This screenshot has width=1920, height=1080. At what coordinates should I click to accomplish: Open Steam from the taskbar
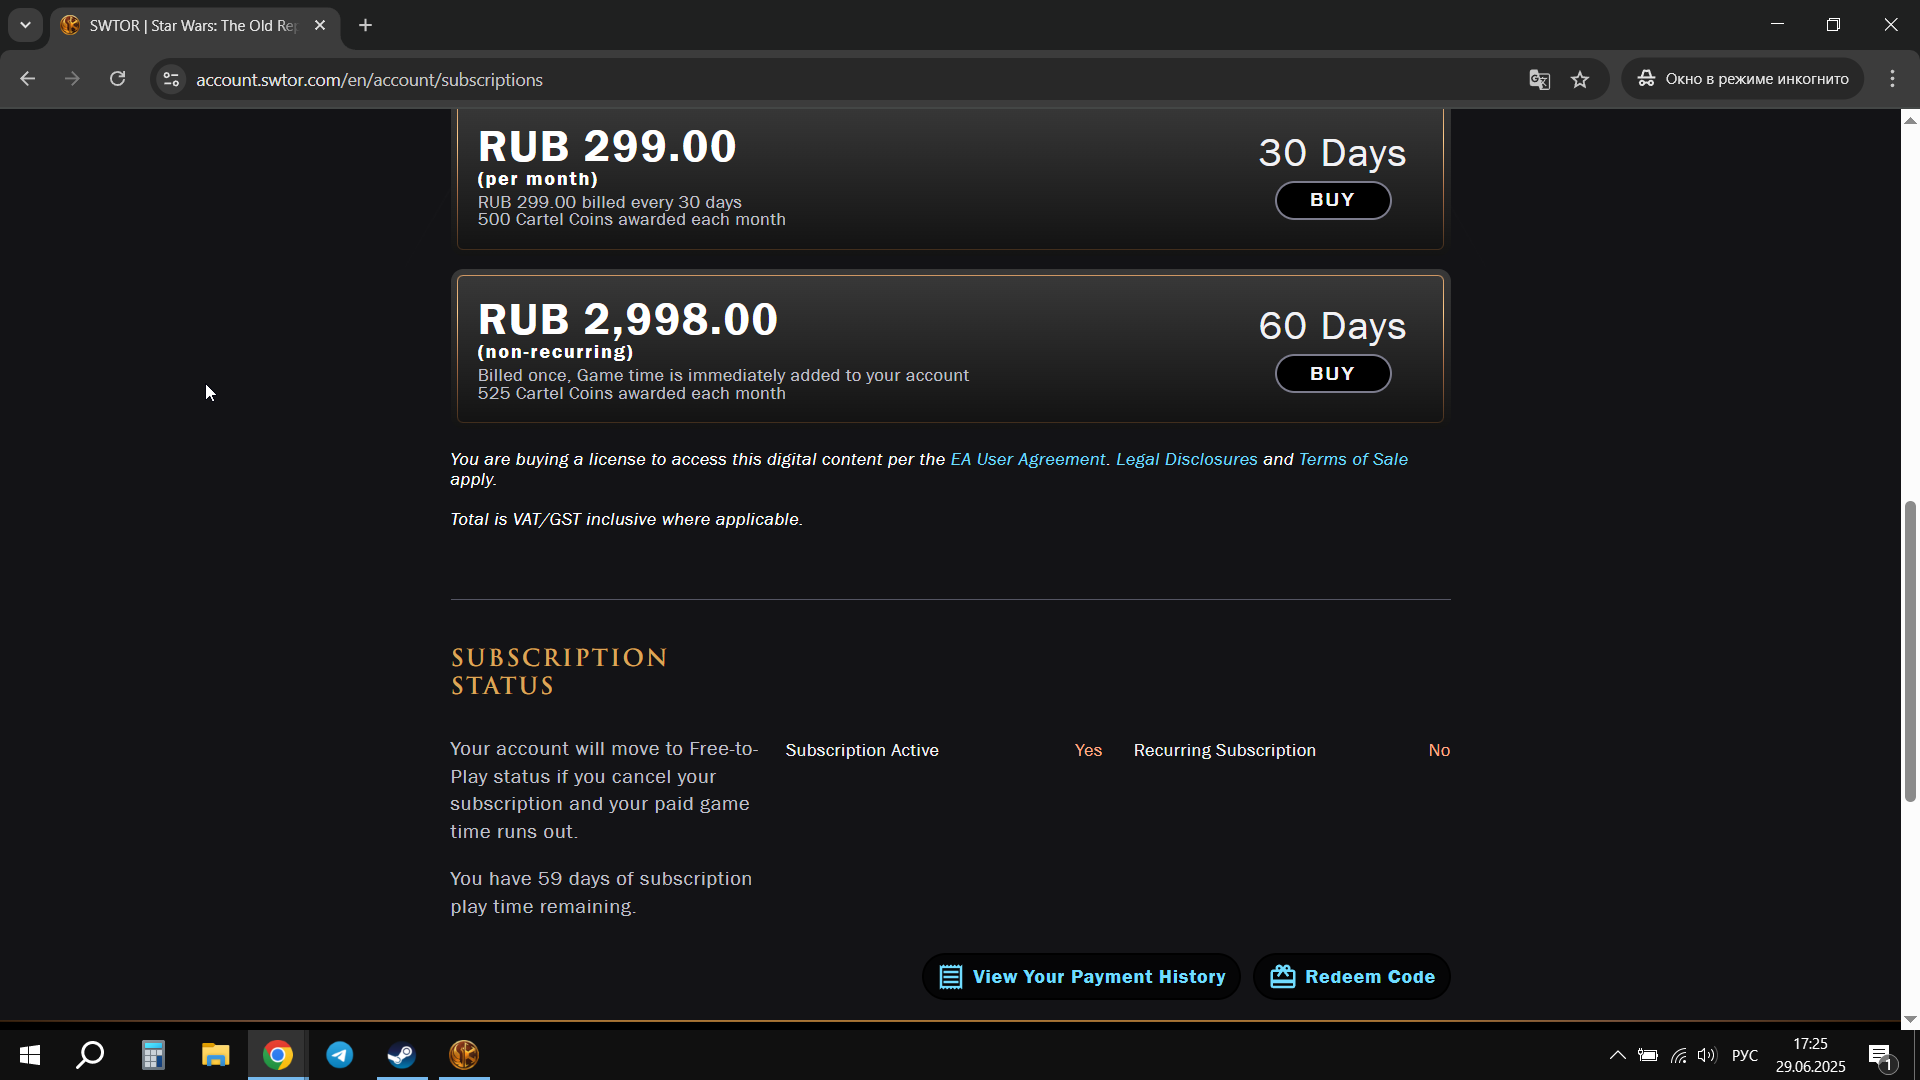tap(402, 1055)
